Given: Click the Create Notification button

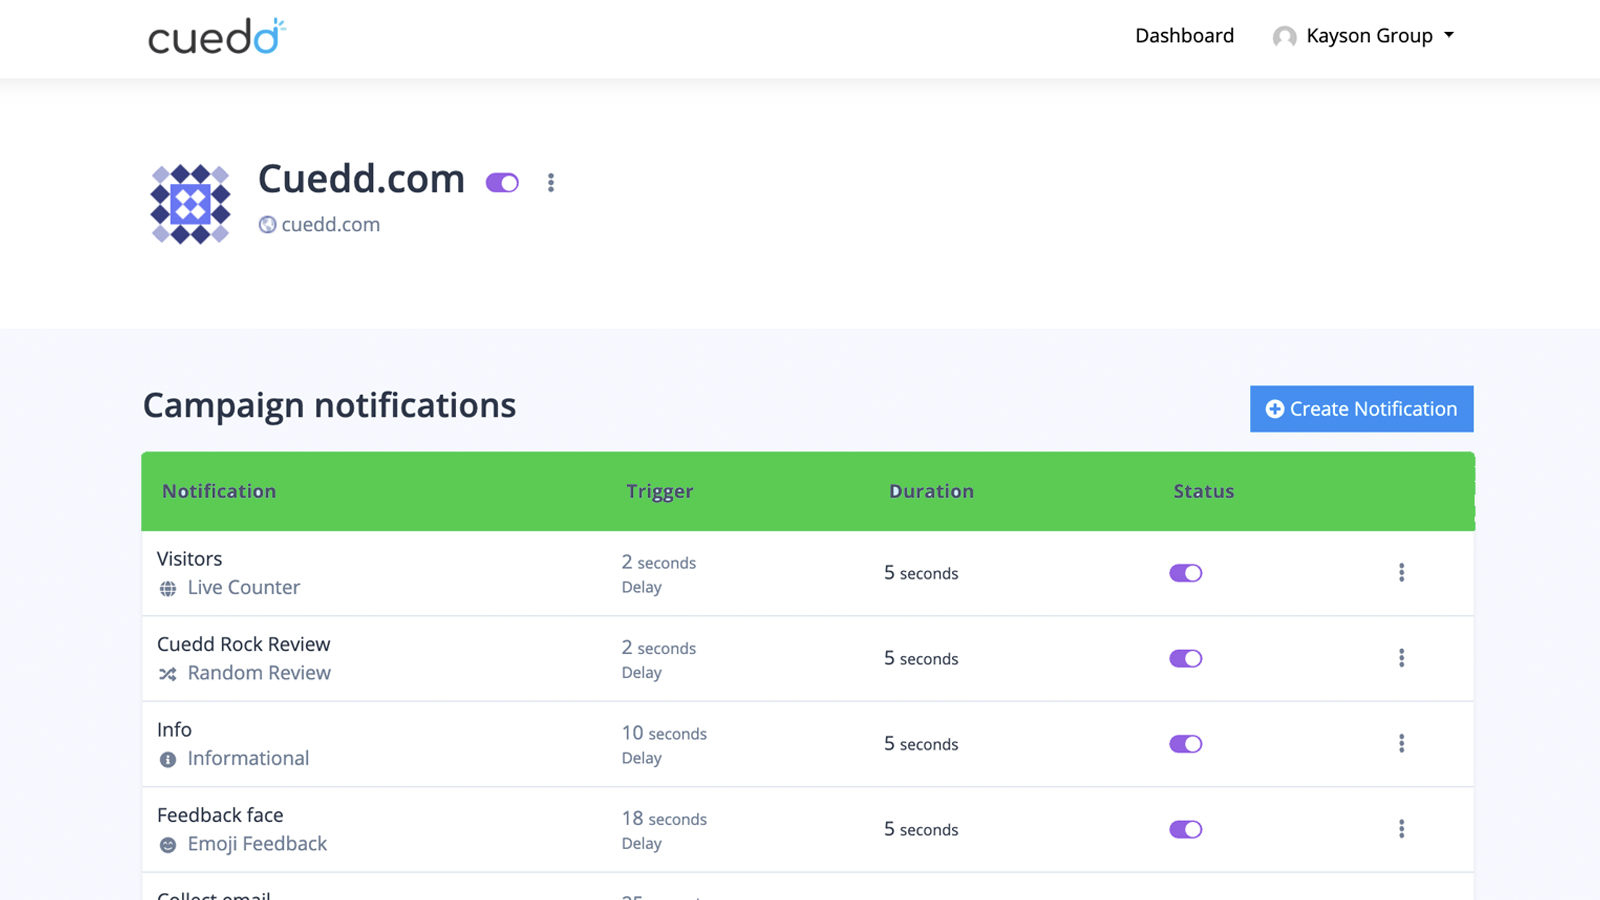Looking at the screenshot, I should click(1361, 409).
